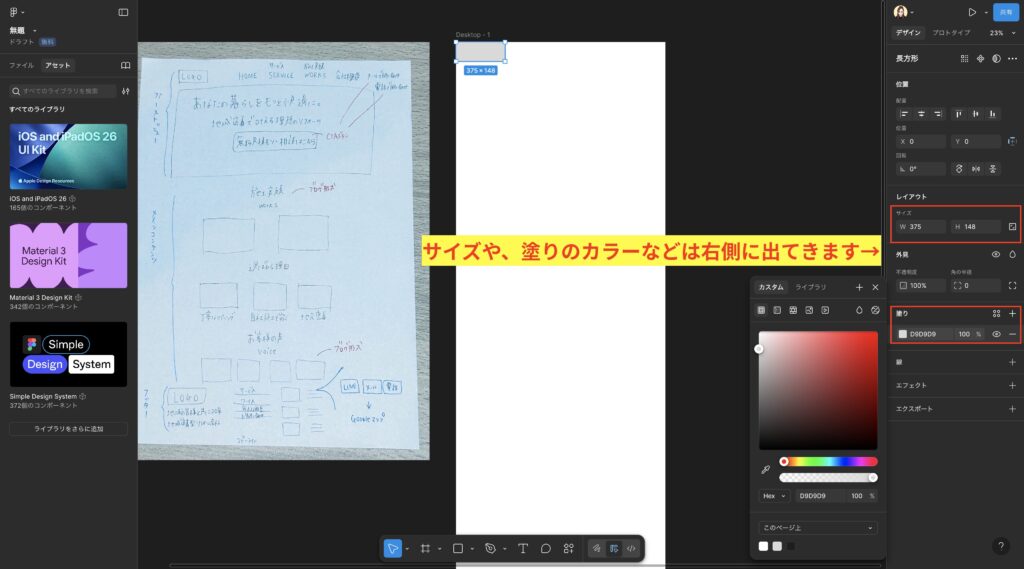Click ライブラリをさらに追加 button
Screen dimensions: 1024x569
[68, 428]
